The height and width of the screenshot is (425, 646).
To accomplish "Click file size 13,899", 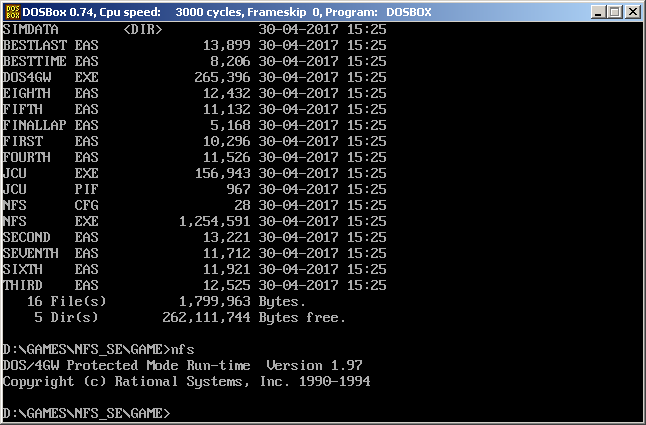I will coord(227,45).
